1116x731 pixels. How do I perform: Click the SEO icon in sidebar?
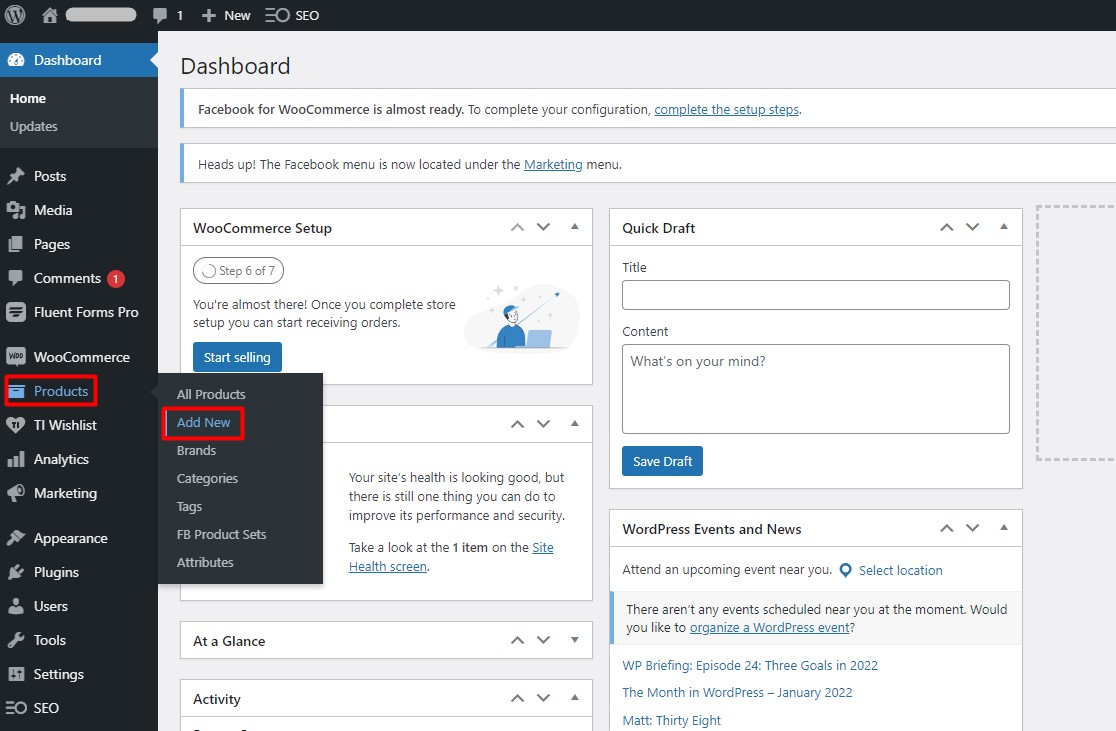pos(16,708)
